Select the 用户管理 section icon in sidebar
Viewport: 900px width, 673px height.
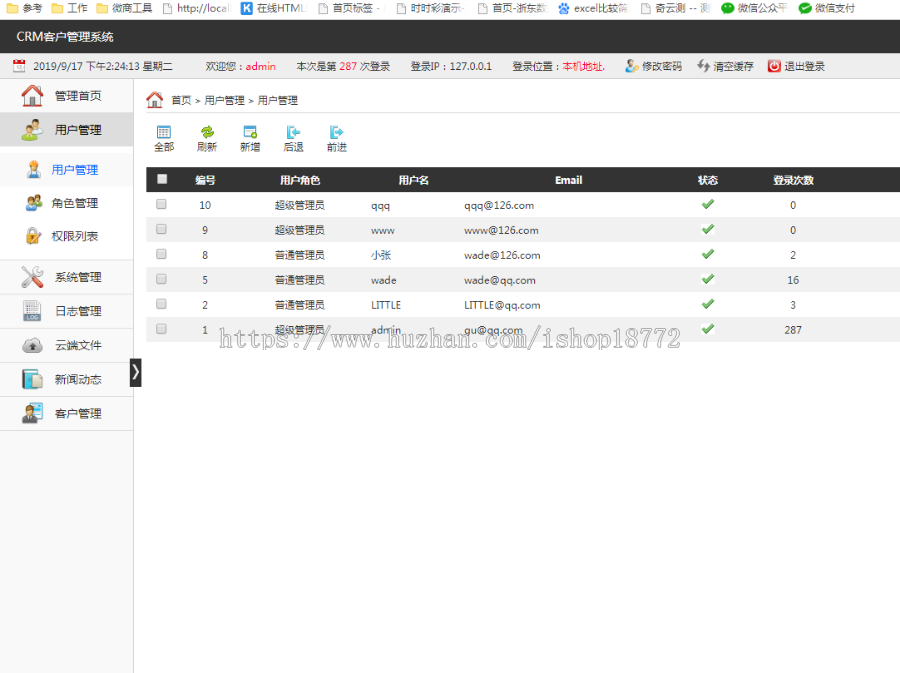(32, 130)
